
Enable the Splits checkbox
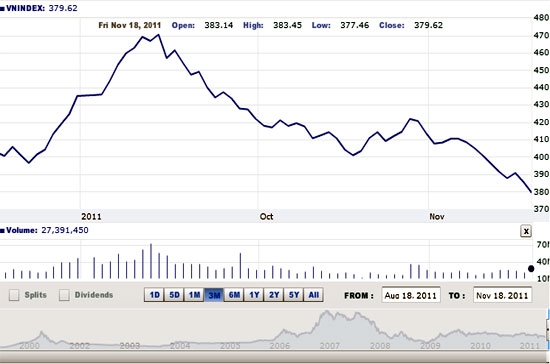point(14,295)
